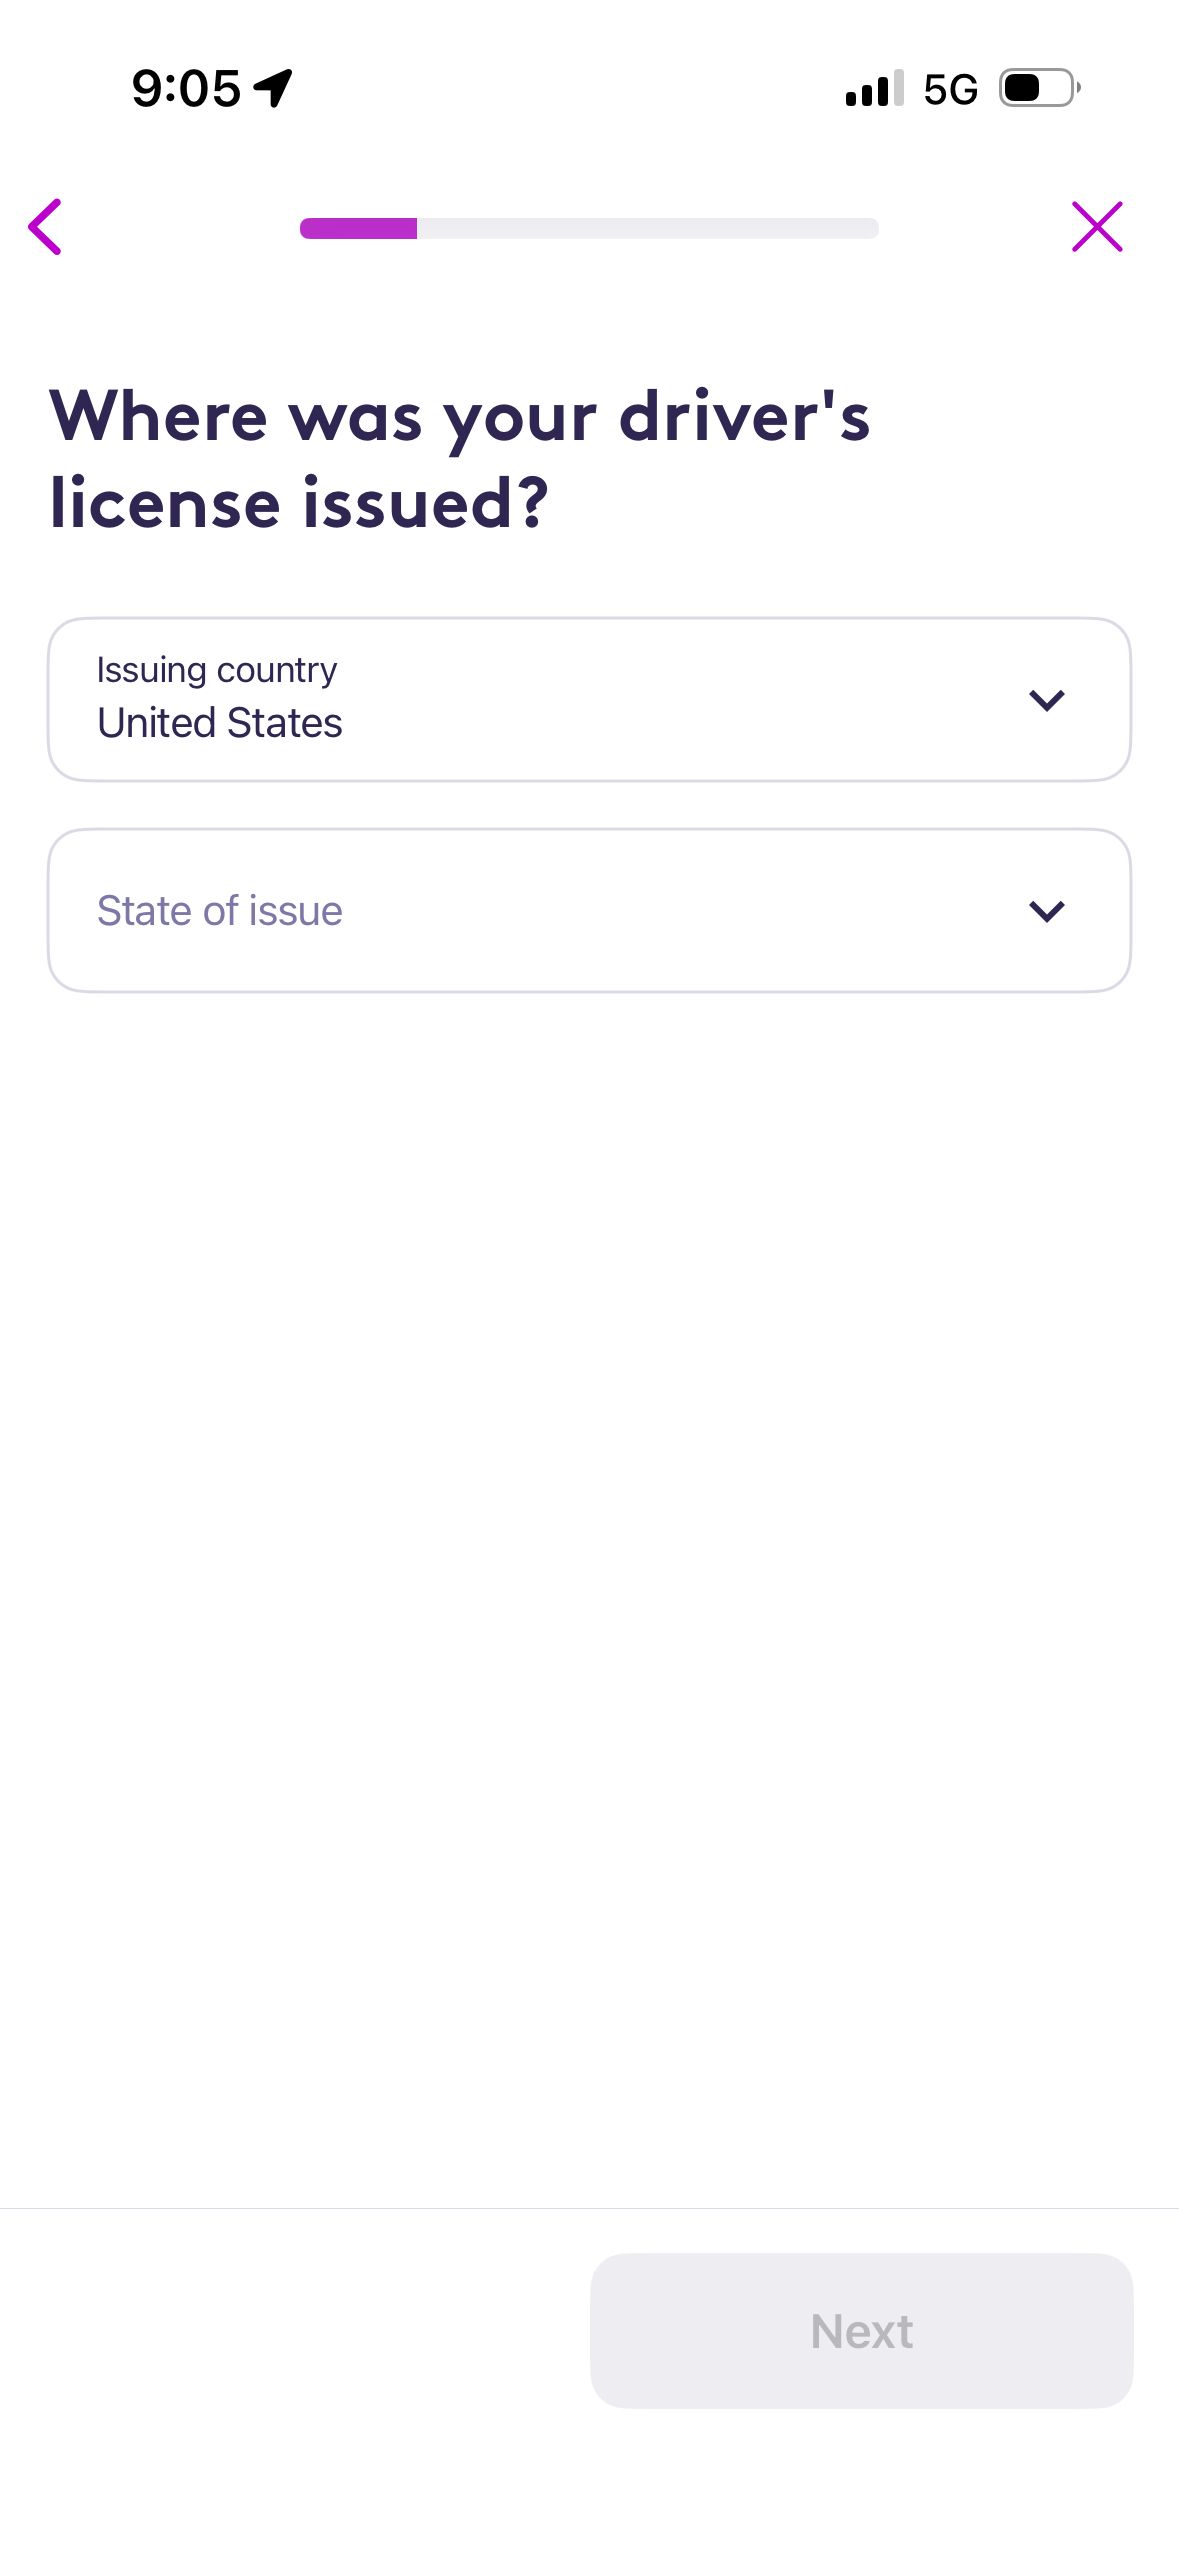1179x2556 pixels.
Task: Tap the gray unfilled progress bar portion
Action: coord(648,228)
